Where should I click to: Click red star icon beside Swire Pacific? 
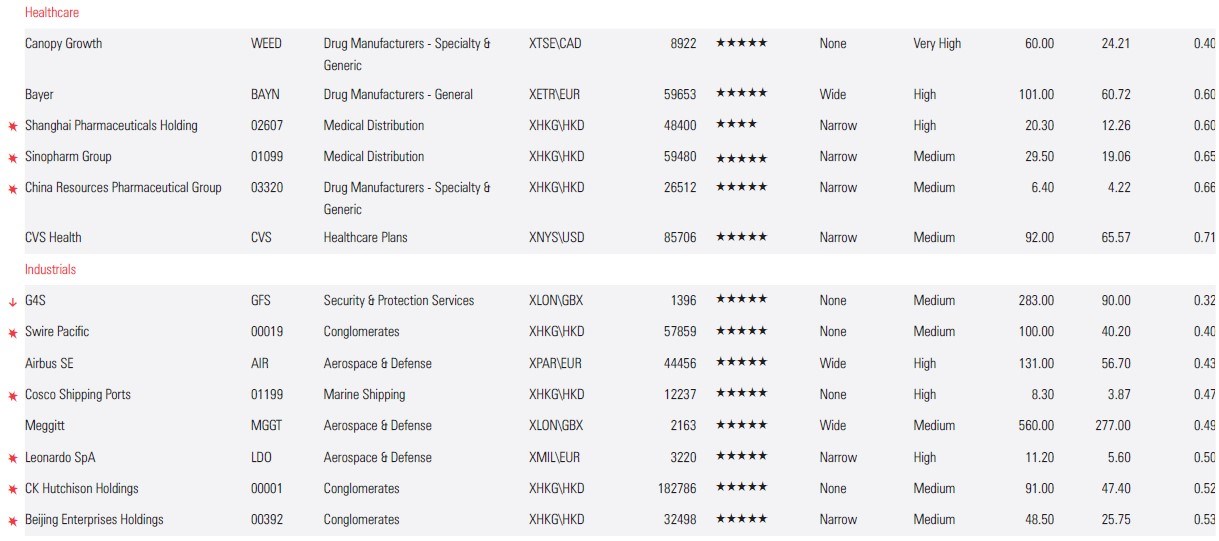point(13,333)
